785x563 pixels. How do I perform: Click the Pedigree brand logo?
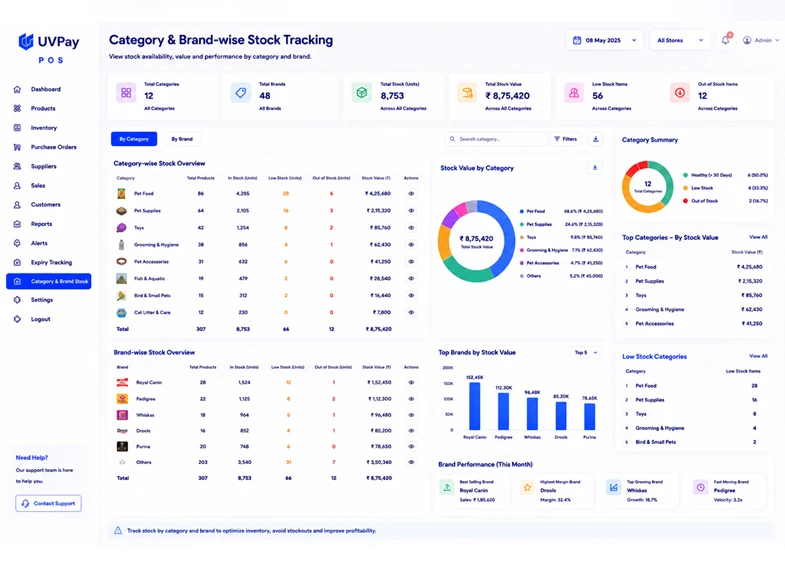(122, 399)
